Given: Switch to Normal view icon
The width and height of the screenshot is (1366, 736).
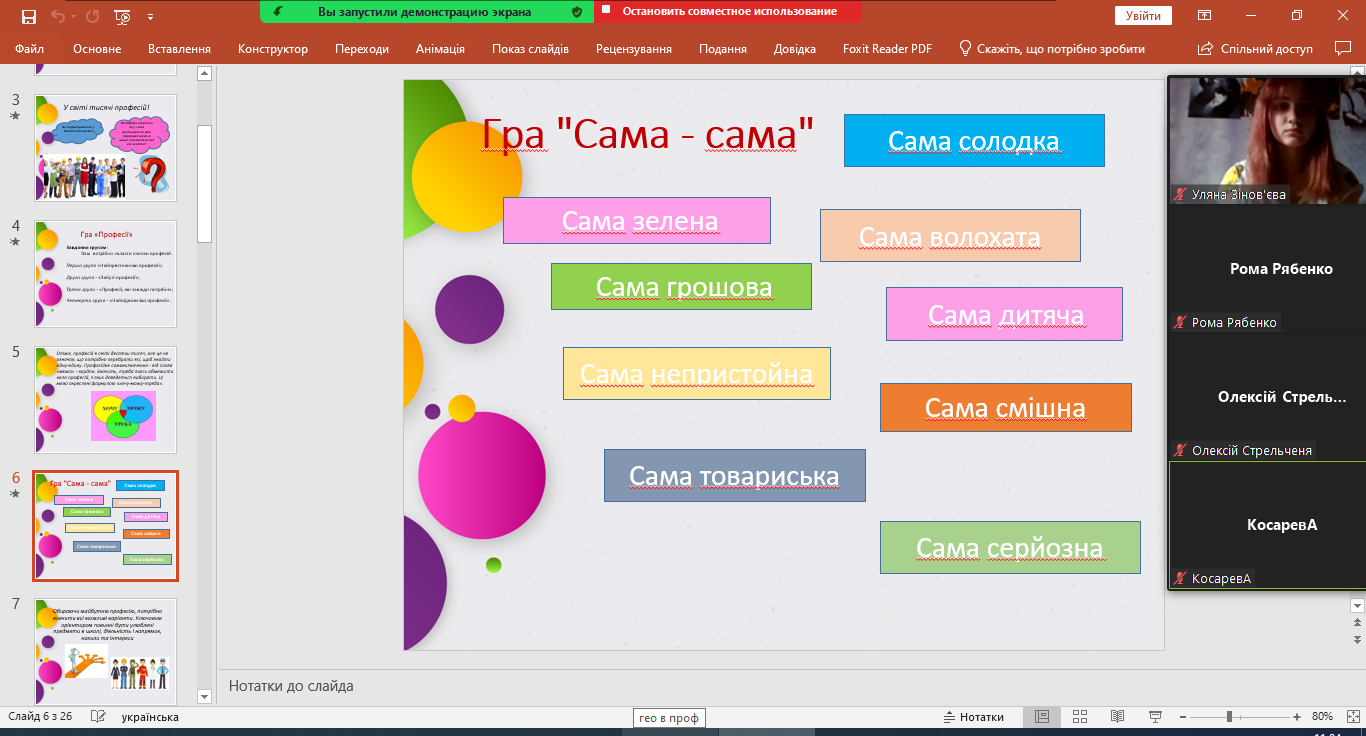Looking at the screenshot, I should [1042, 716].
